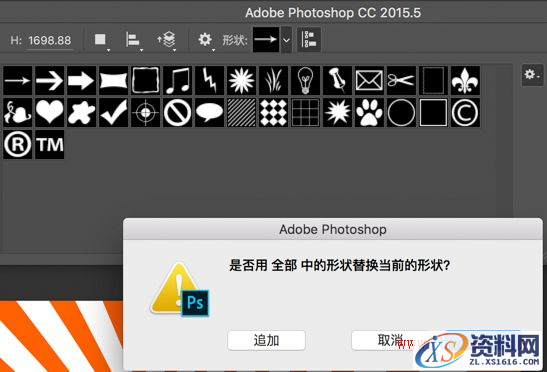Image resolution: width=547 pixels, height=372 pixels.
Task: Select the speech bubble shape
Action: (209, 112)
